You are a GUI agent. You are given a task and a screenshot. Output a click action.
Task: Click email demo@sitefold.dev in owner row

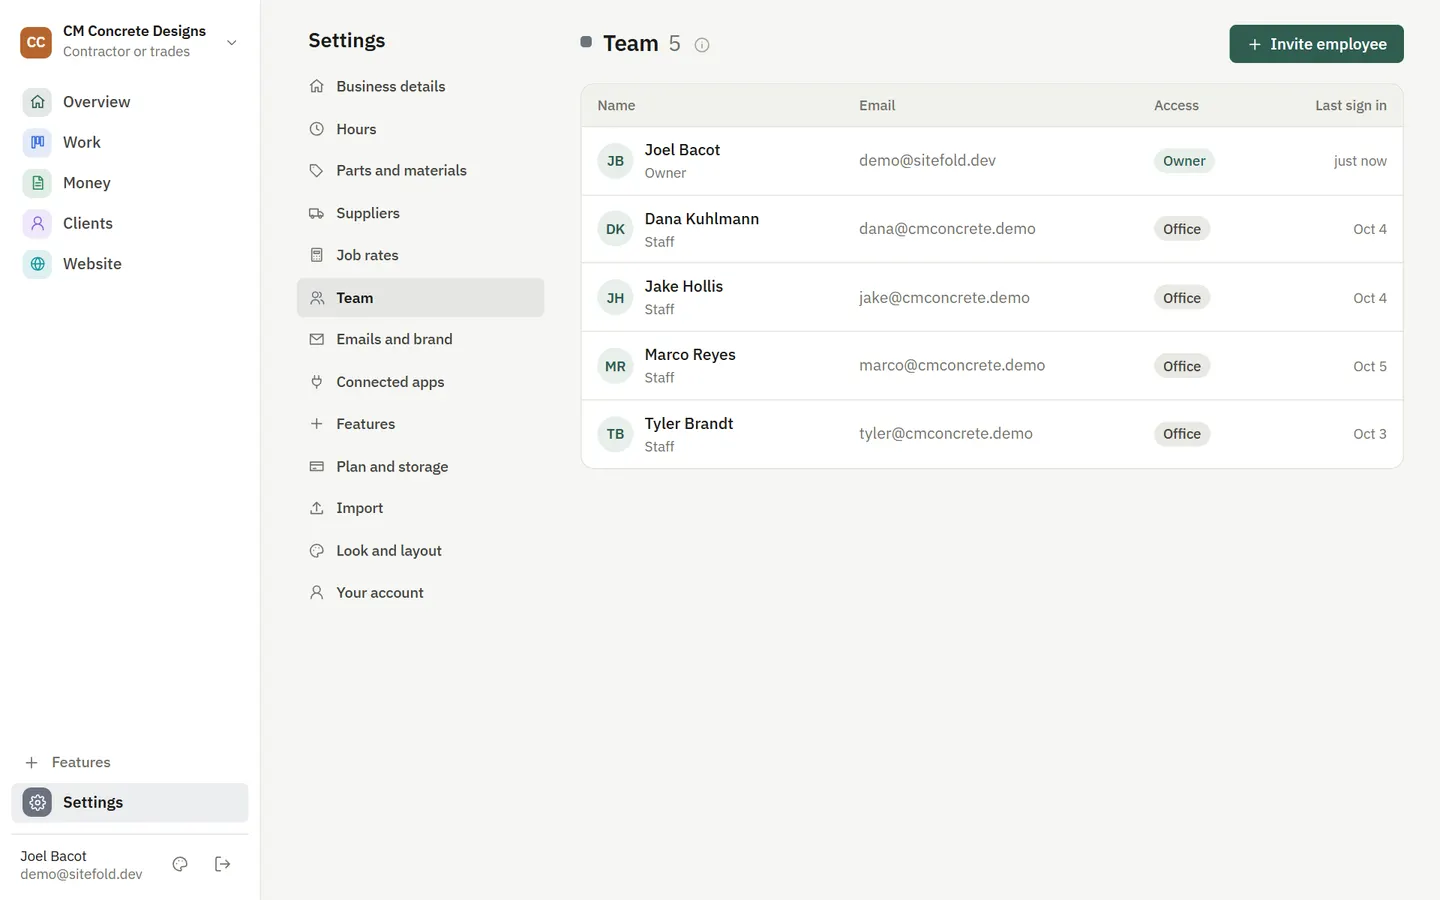pyautogui.click(x=927, y=160)
